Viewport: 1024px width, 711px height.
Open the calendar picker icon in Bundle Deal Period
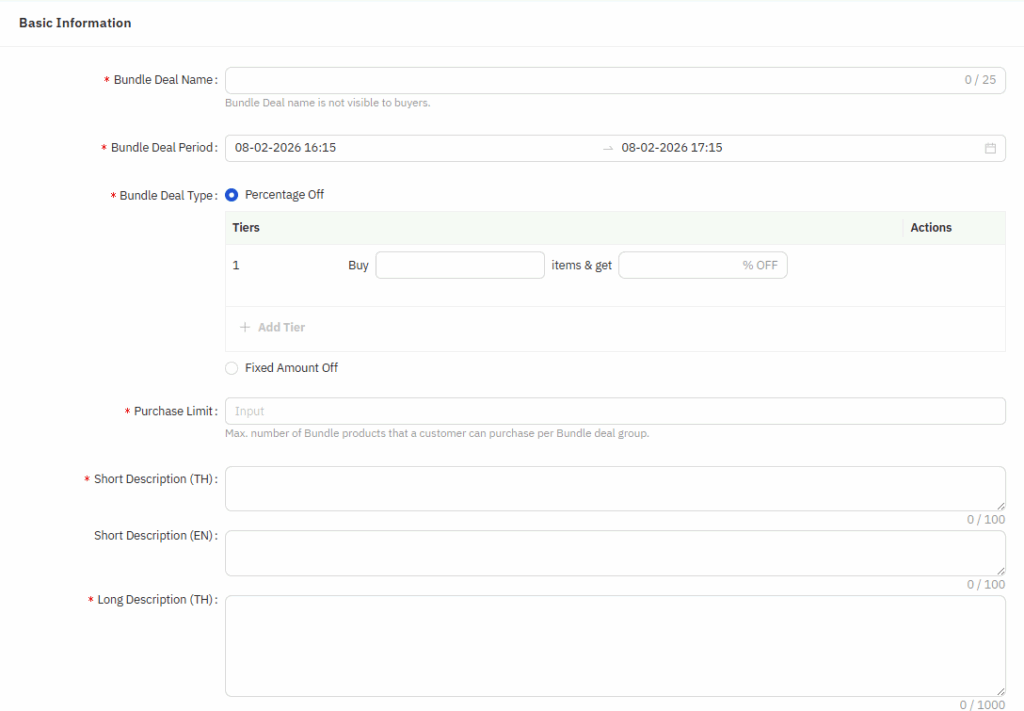[x=990, y=148]
